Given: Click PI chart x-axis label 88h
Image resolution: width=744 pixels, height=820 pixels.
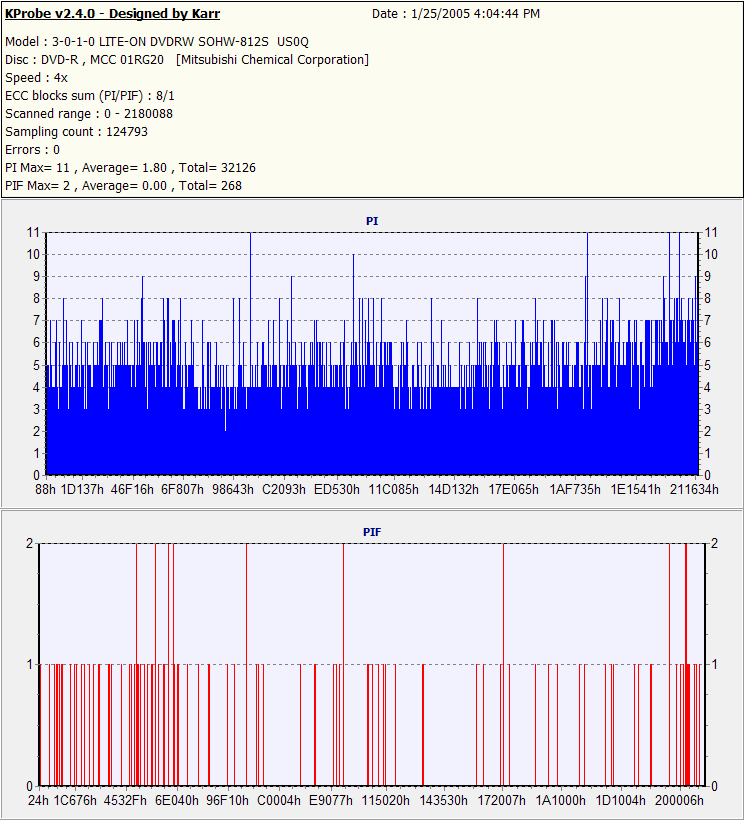Looking at the screenshot, I should [45, 489].
